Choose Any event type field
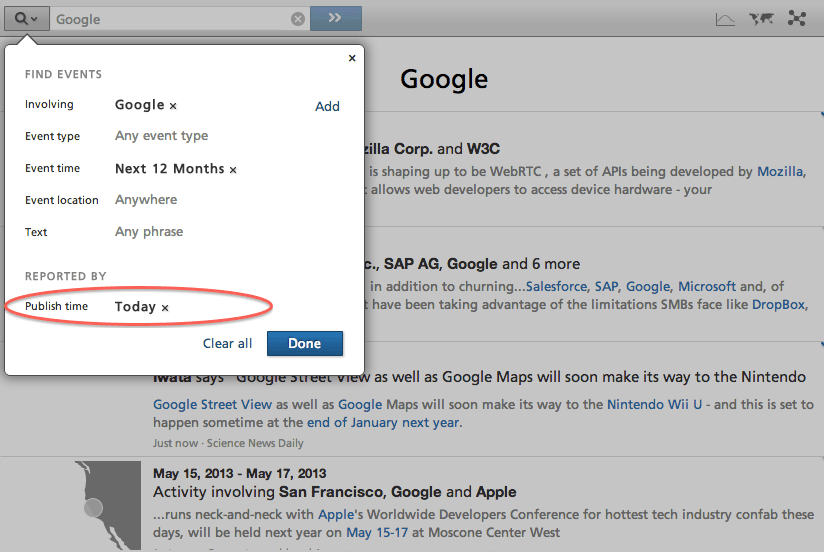The image size is (824, 552). (161, 136)
